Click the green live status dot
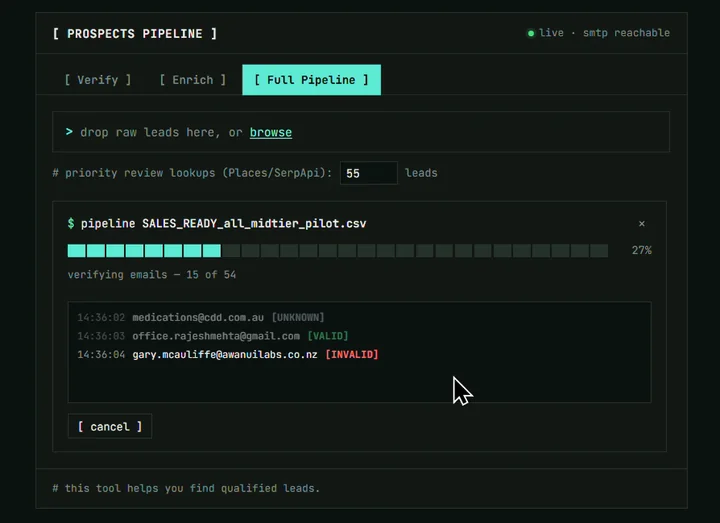The image size is (720, 523). [x=531, y=33]
